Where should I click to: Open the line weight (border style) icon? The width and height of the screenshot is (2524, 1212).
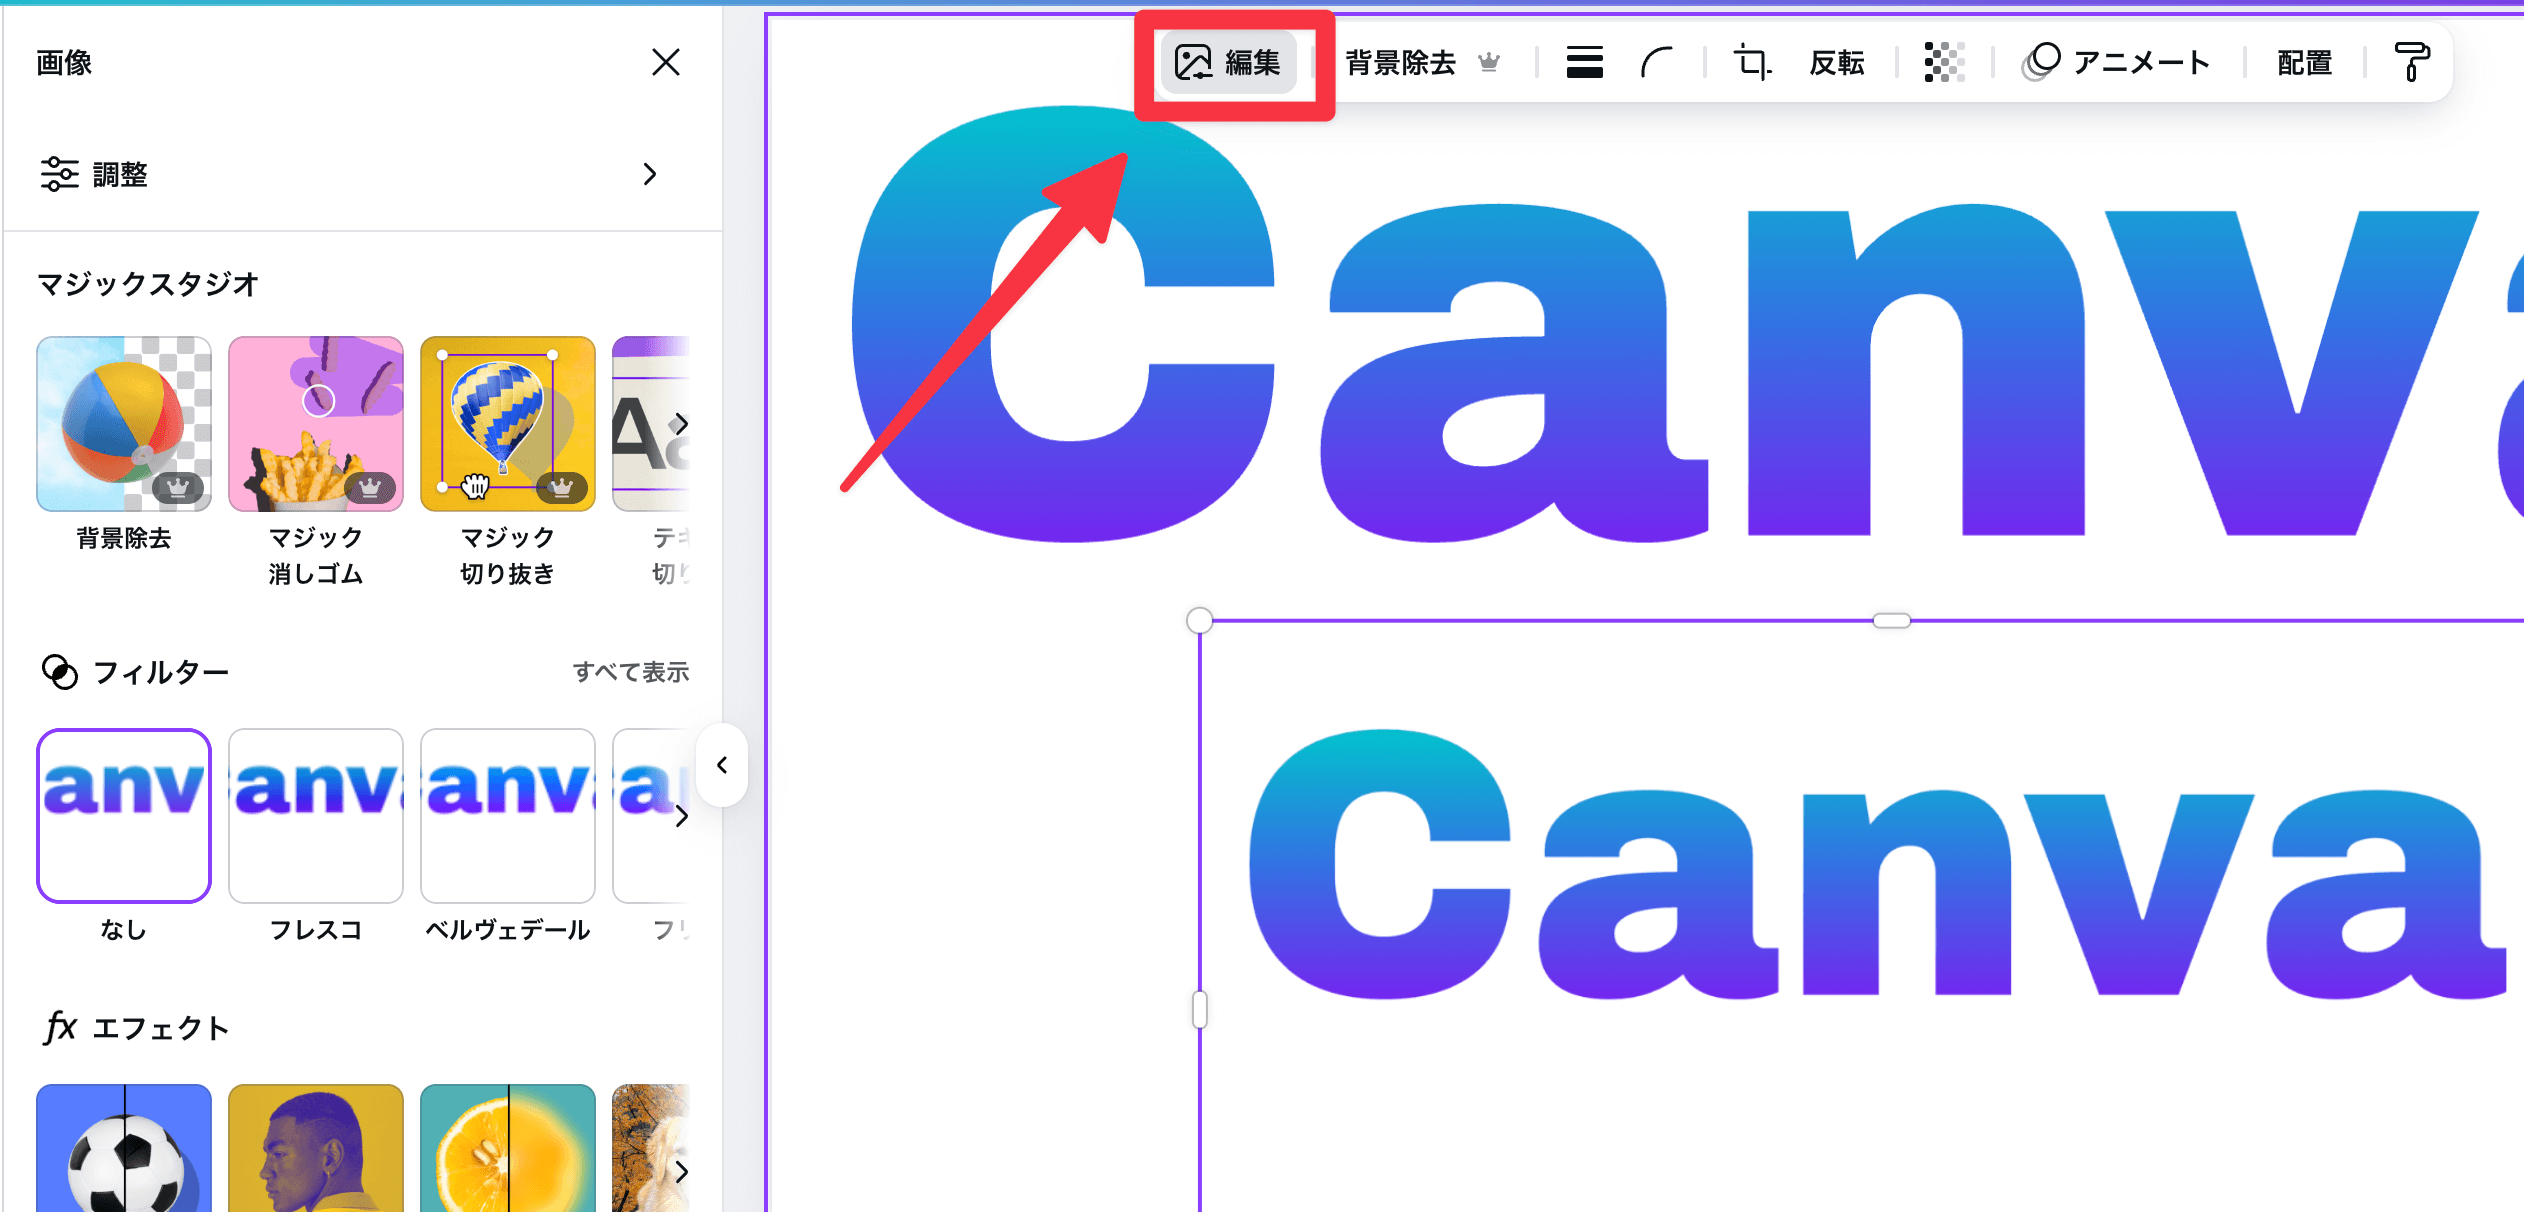[x=1584, y=63]
